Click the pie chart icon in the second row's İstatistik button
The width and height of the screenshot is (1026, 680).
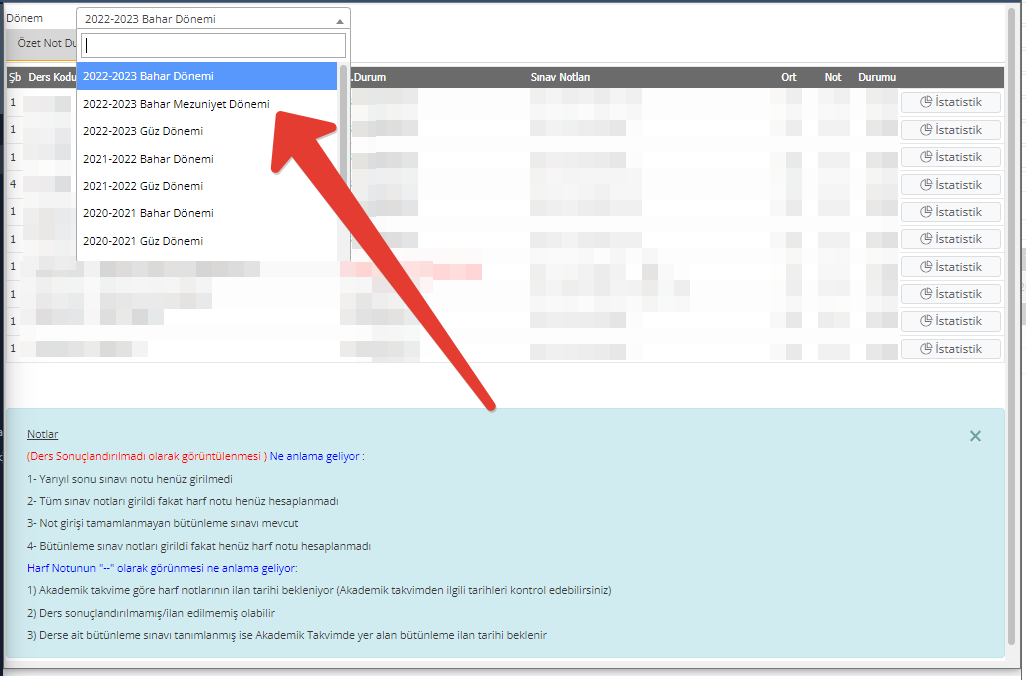926,130
